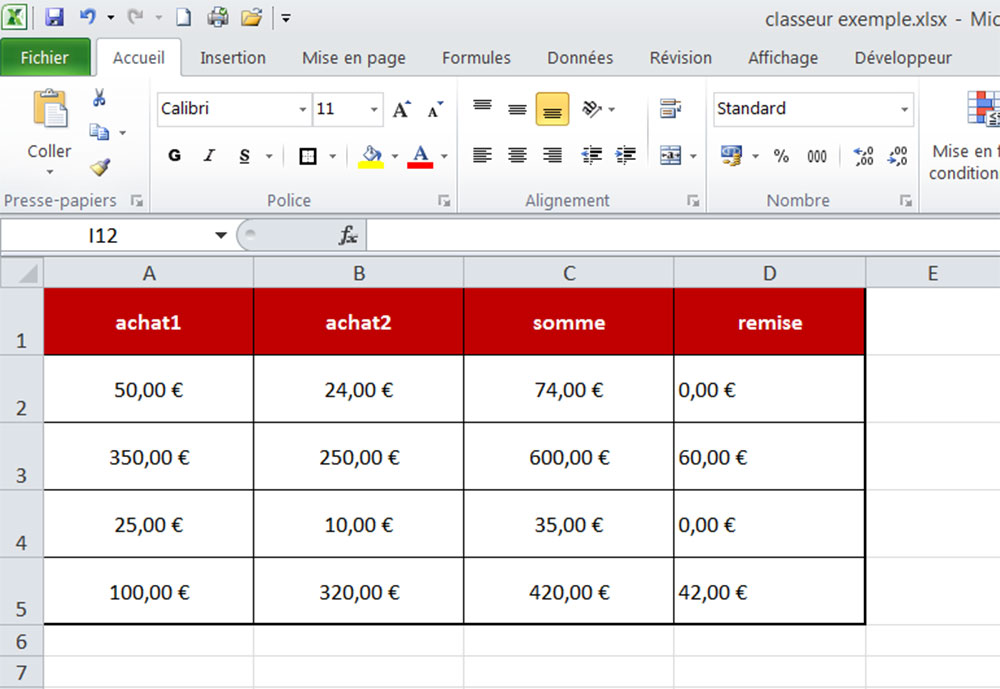Open the Développeur tab
This screenshot has width=1000, height=689.
pyautogui.click(x=903, y=57)
